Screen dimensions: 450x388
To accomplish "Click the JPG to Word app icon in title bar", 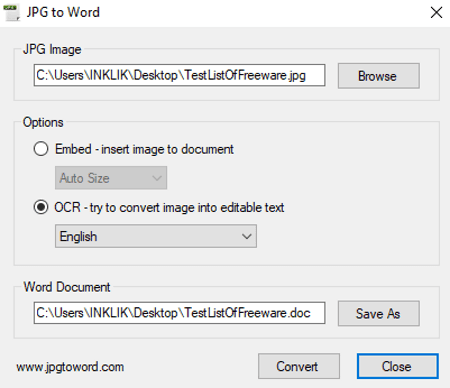I will tap(11, 13).
